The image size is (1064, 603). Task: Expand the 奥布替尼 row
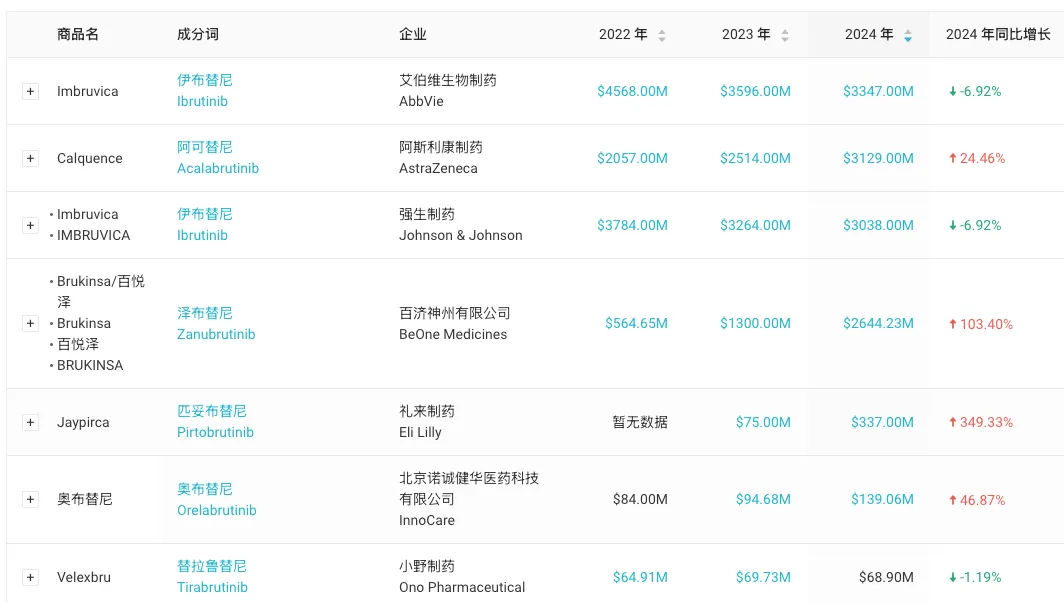30,499
